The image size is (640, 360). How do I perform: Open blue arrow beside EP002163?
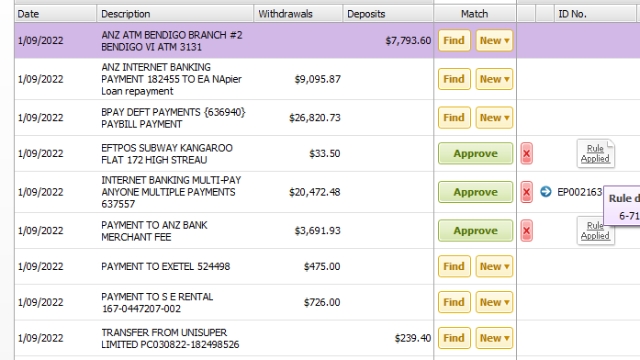tap(546, 191)
